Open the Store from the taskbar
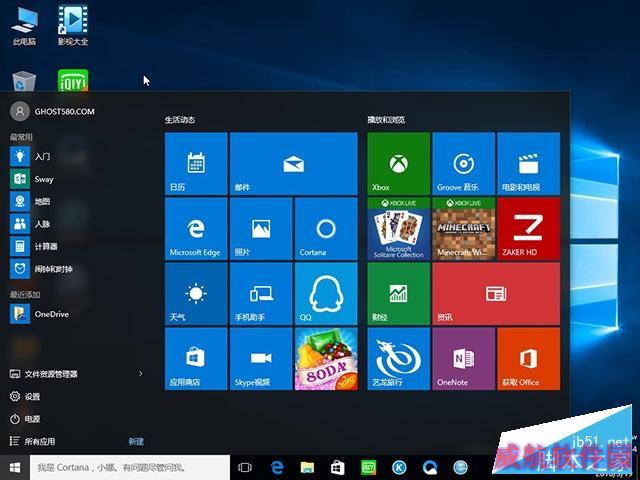The width and height of the screenshot is (640, 480). [x=338, y=467]
